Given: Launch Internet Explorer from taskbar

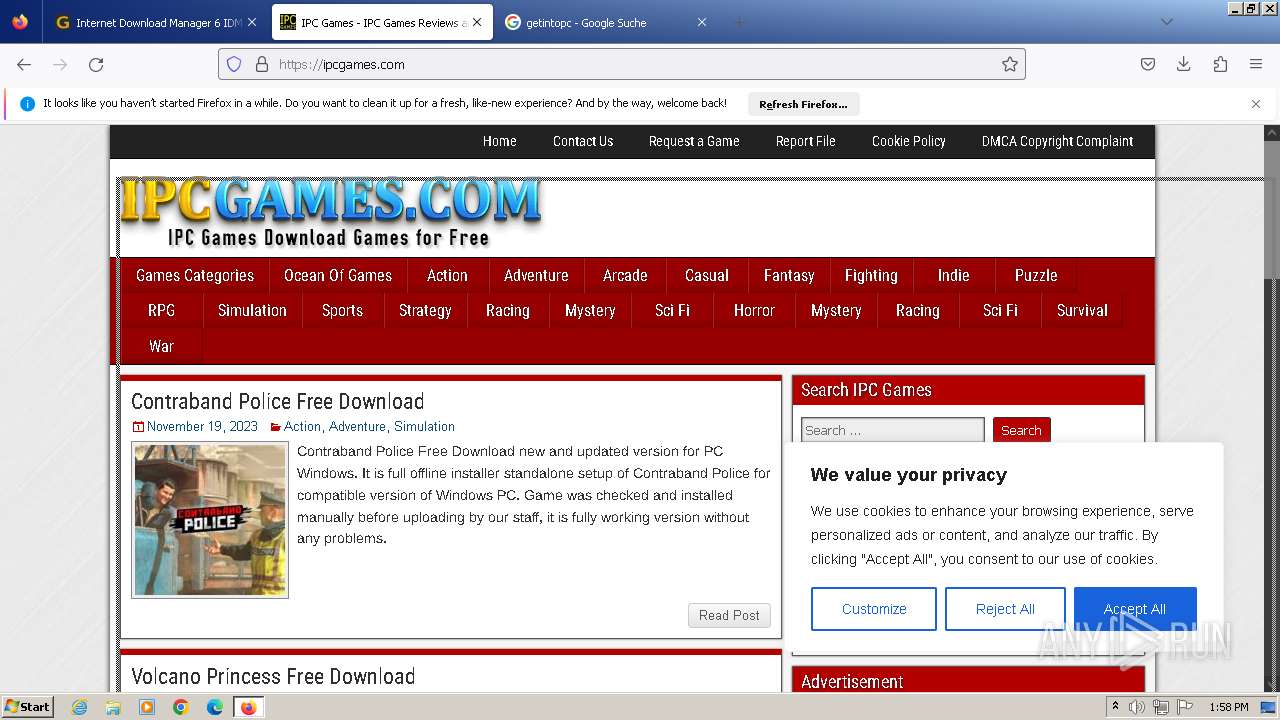Looking at the screenshot, I should point(79,707).
